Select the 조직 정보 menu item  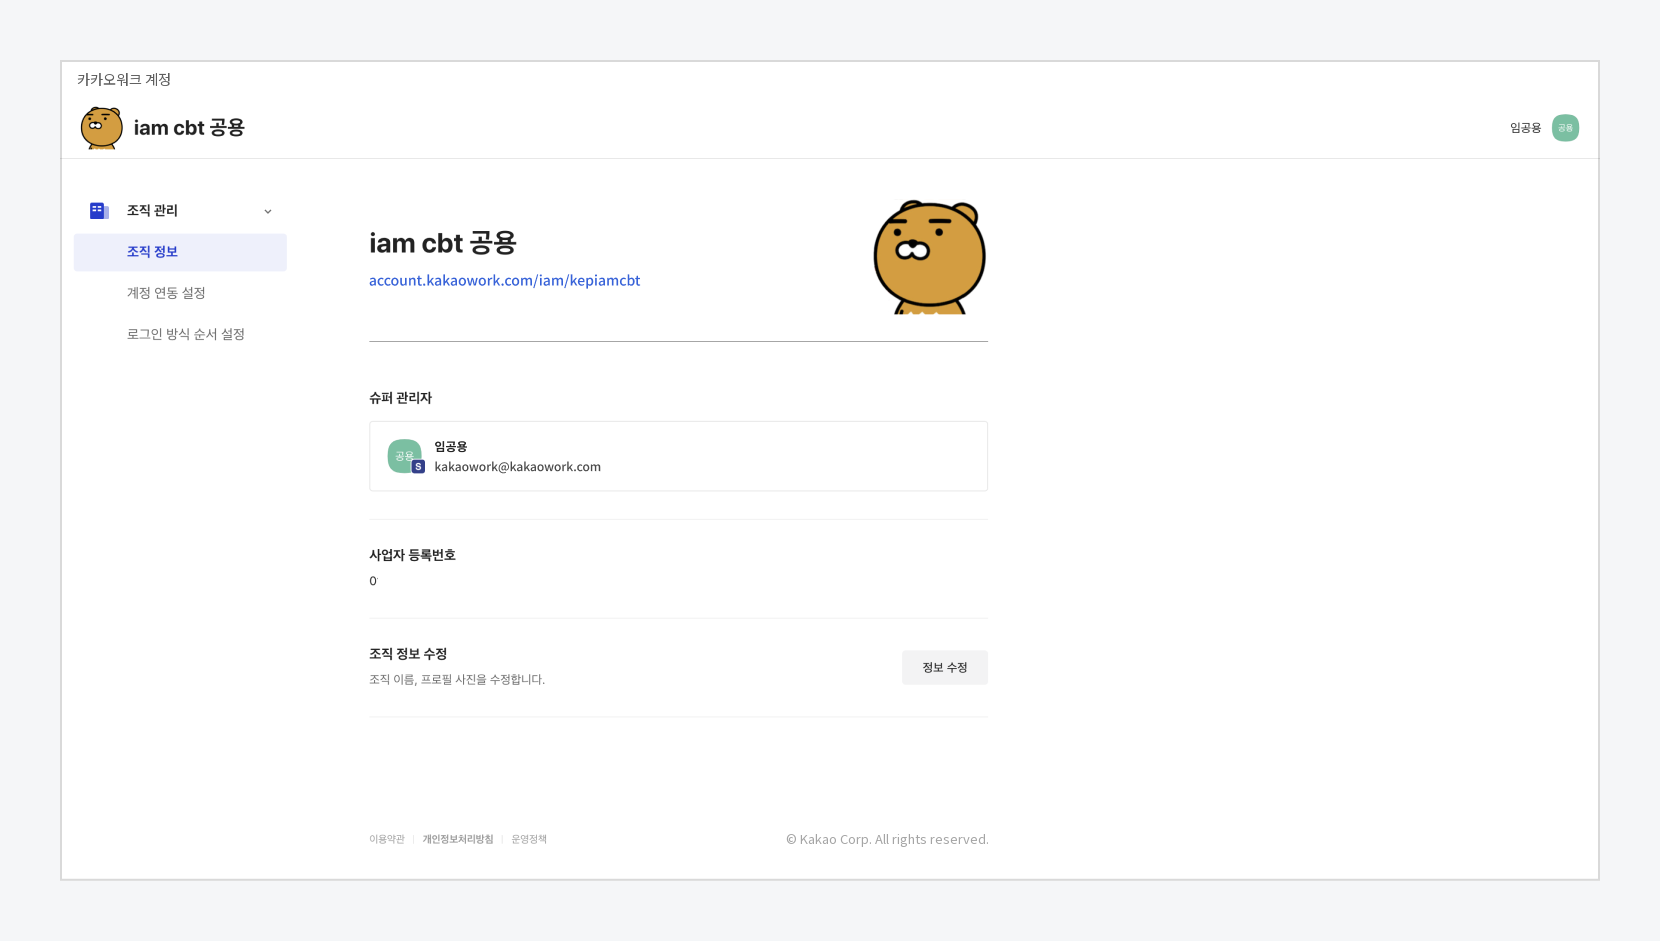pyautogui.click(x=180, y=252)
